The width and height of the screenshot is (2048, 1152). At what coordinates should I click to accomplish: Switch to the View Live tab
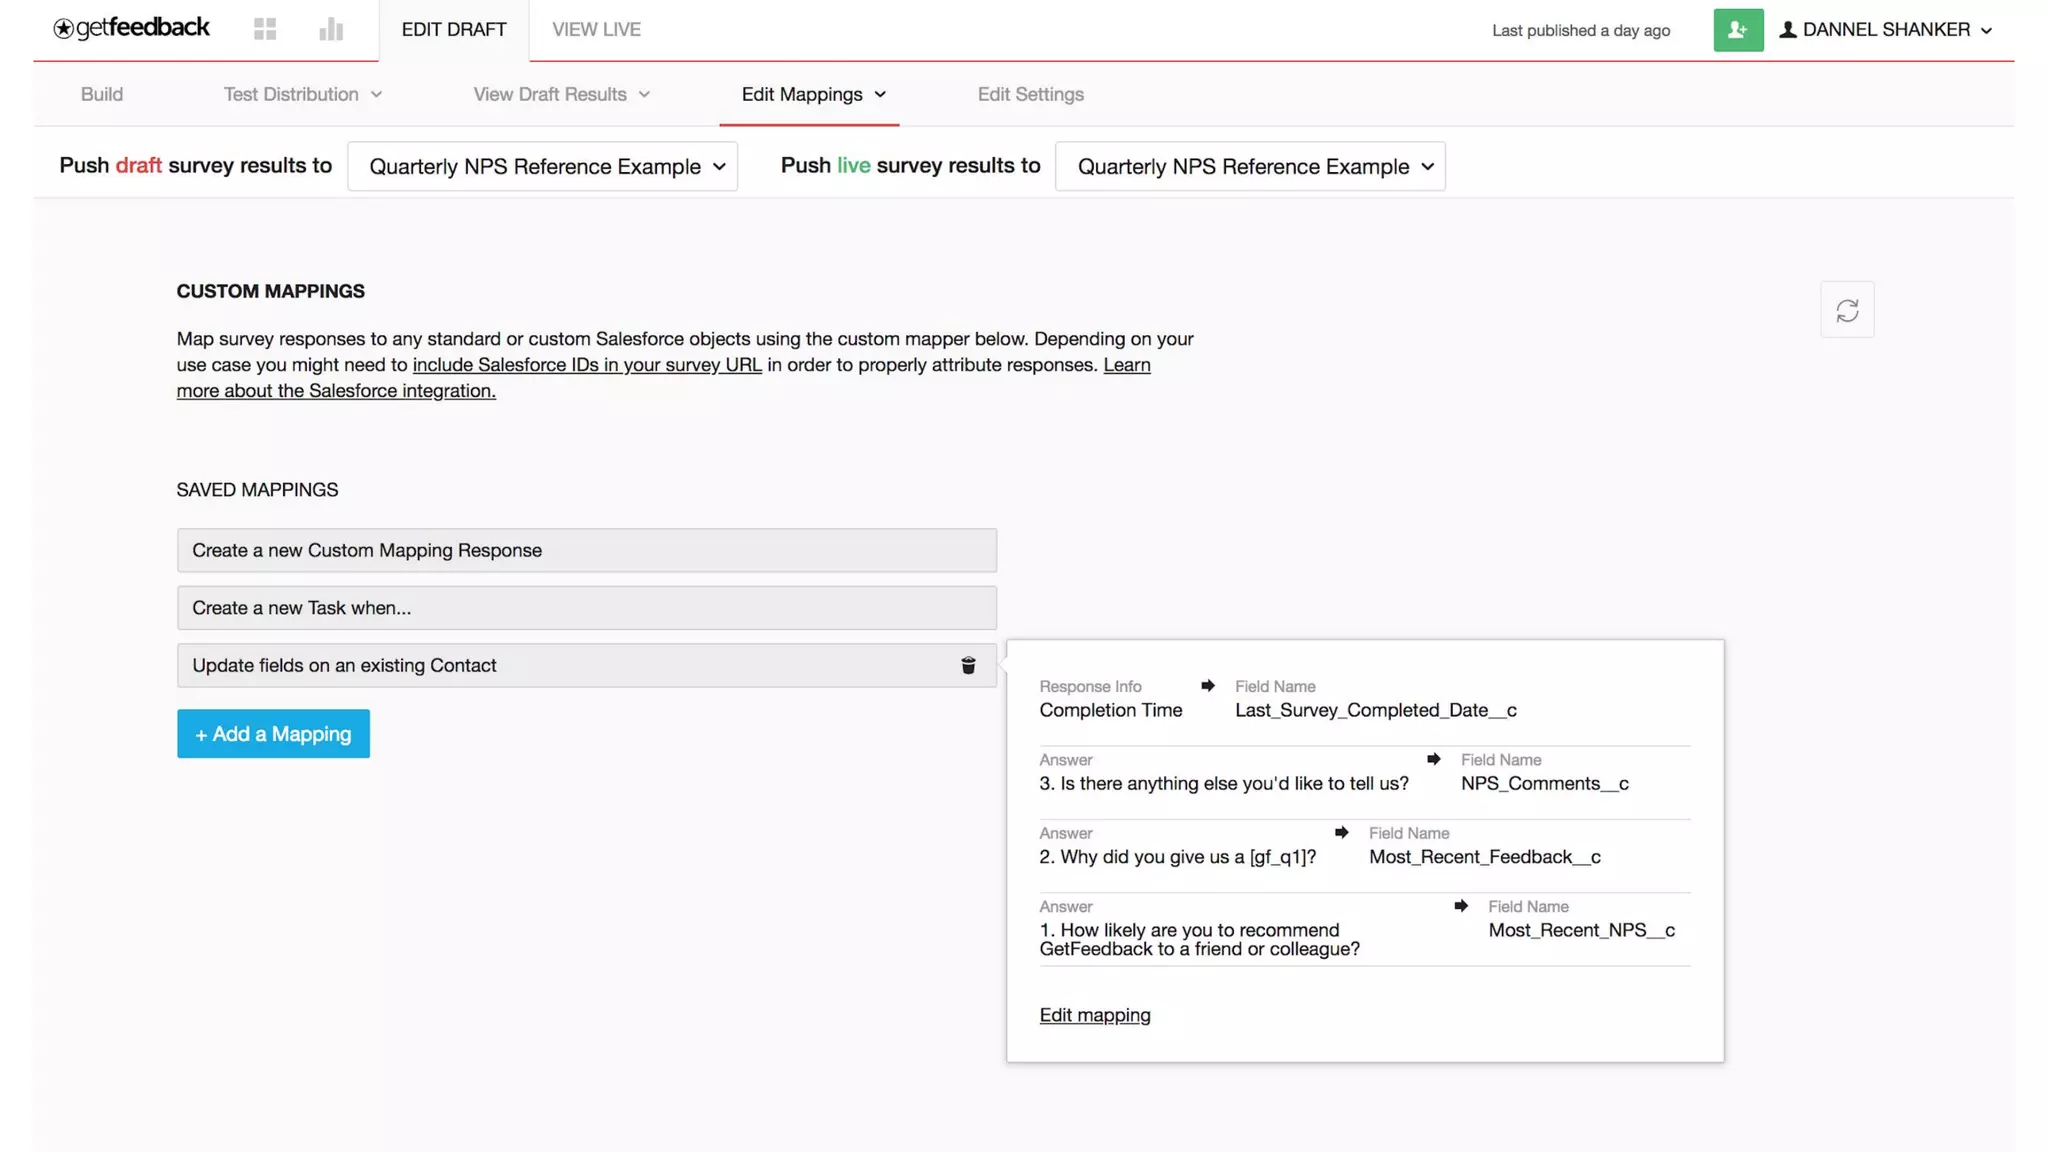click(597, 30)
